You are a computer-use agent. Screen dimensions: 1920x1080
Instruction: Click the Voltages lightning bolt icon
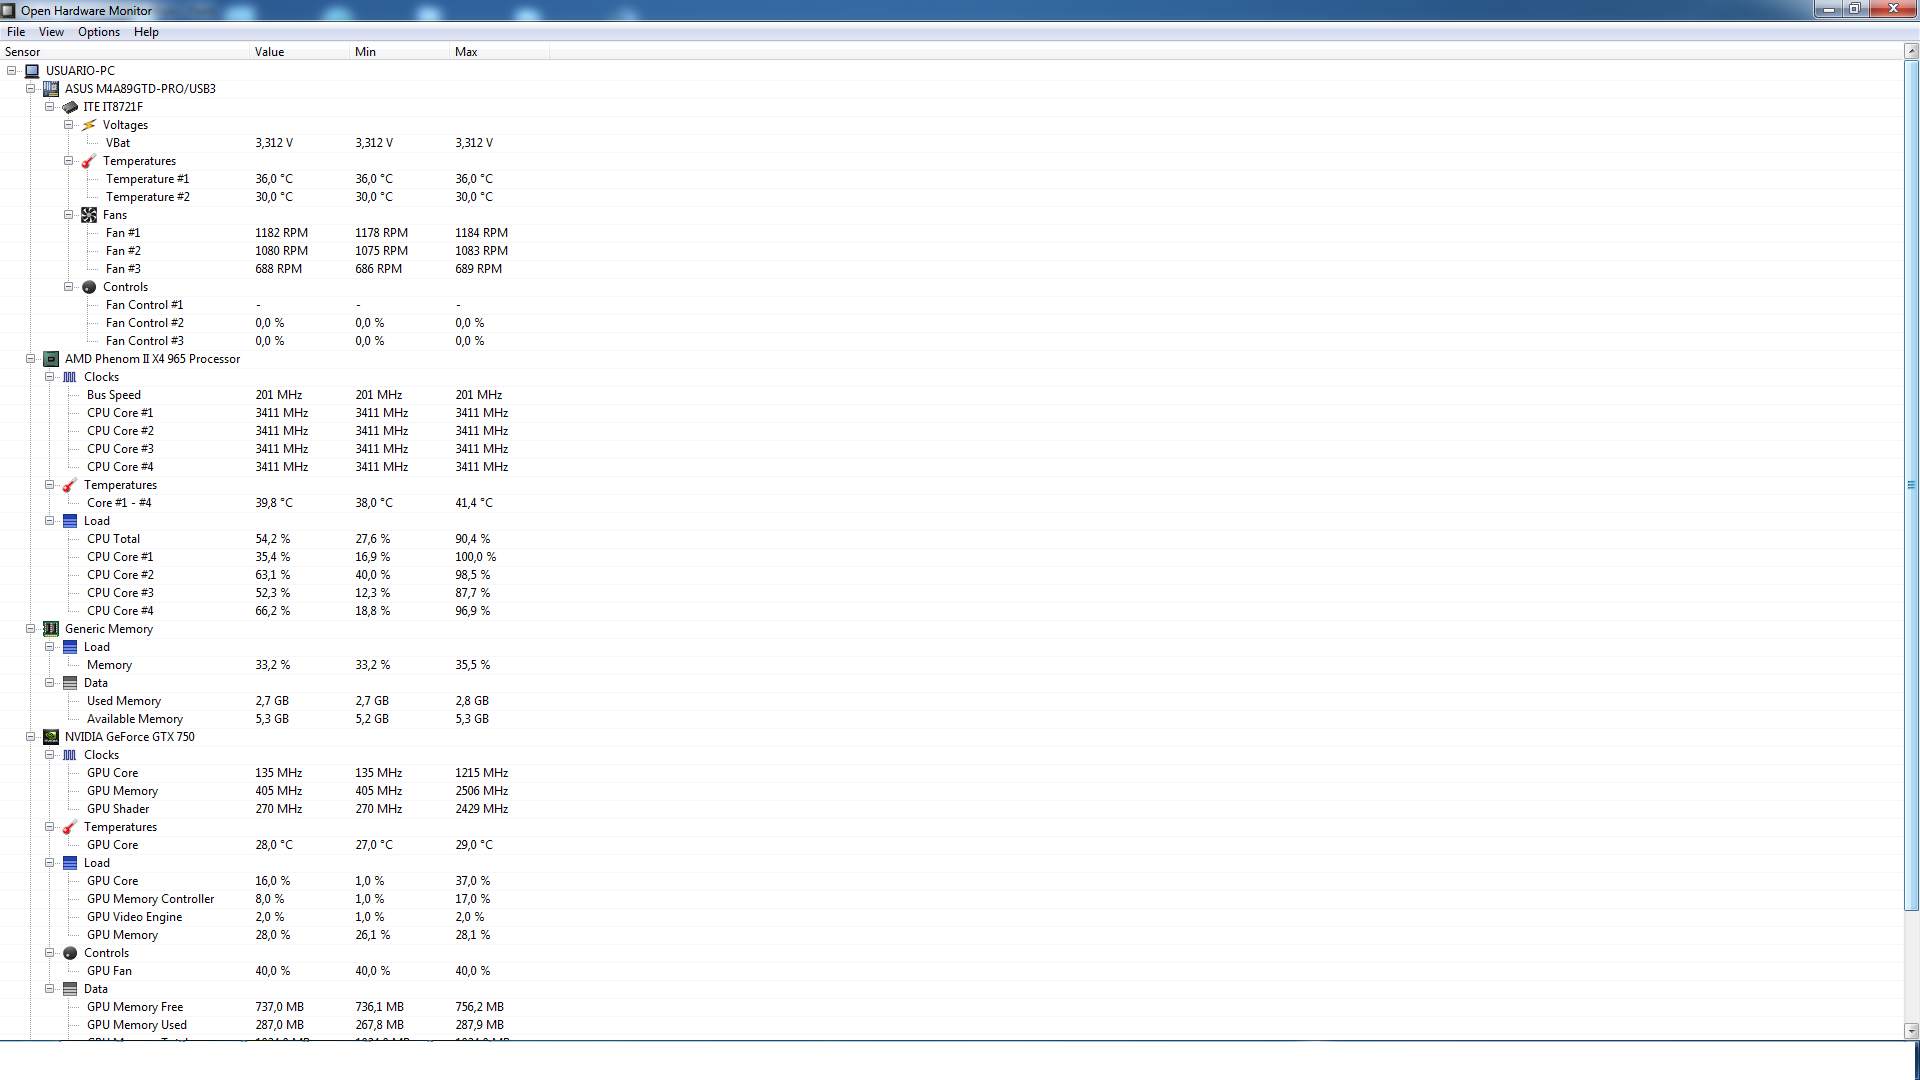point(89,125)
